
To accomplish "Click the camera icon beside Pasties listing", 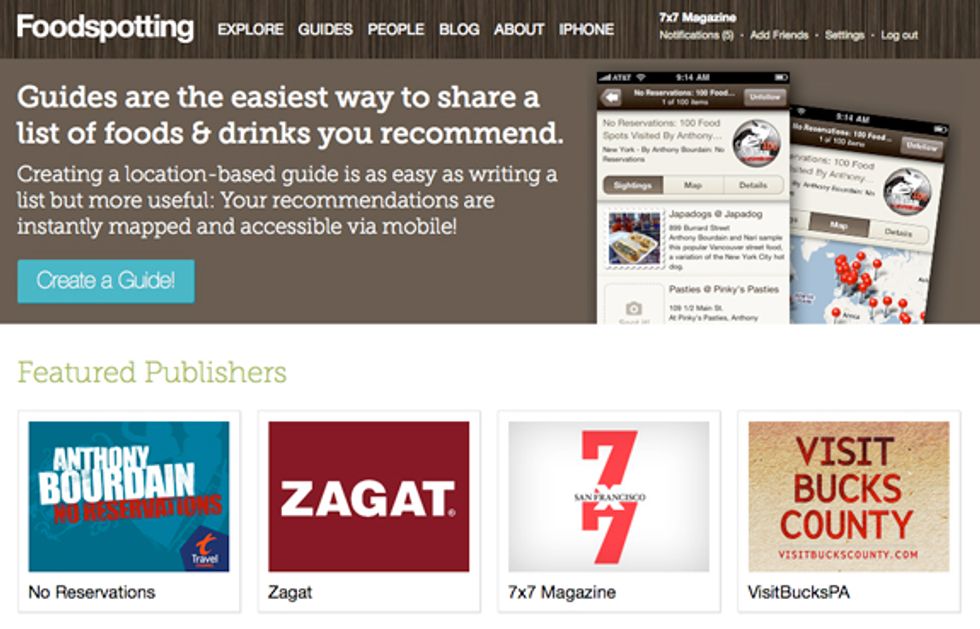I will (634, 308).
